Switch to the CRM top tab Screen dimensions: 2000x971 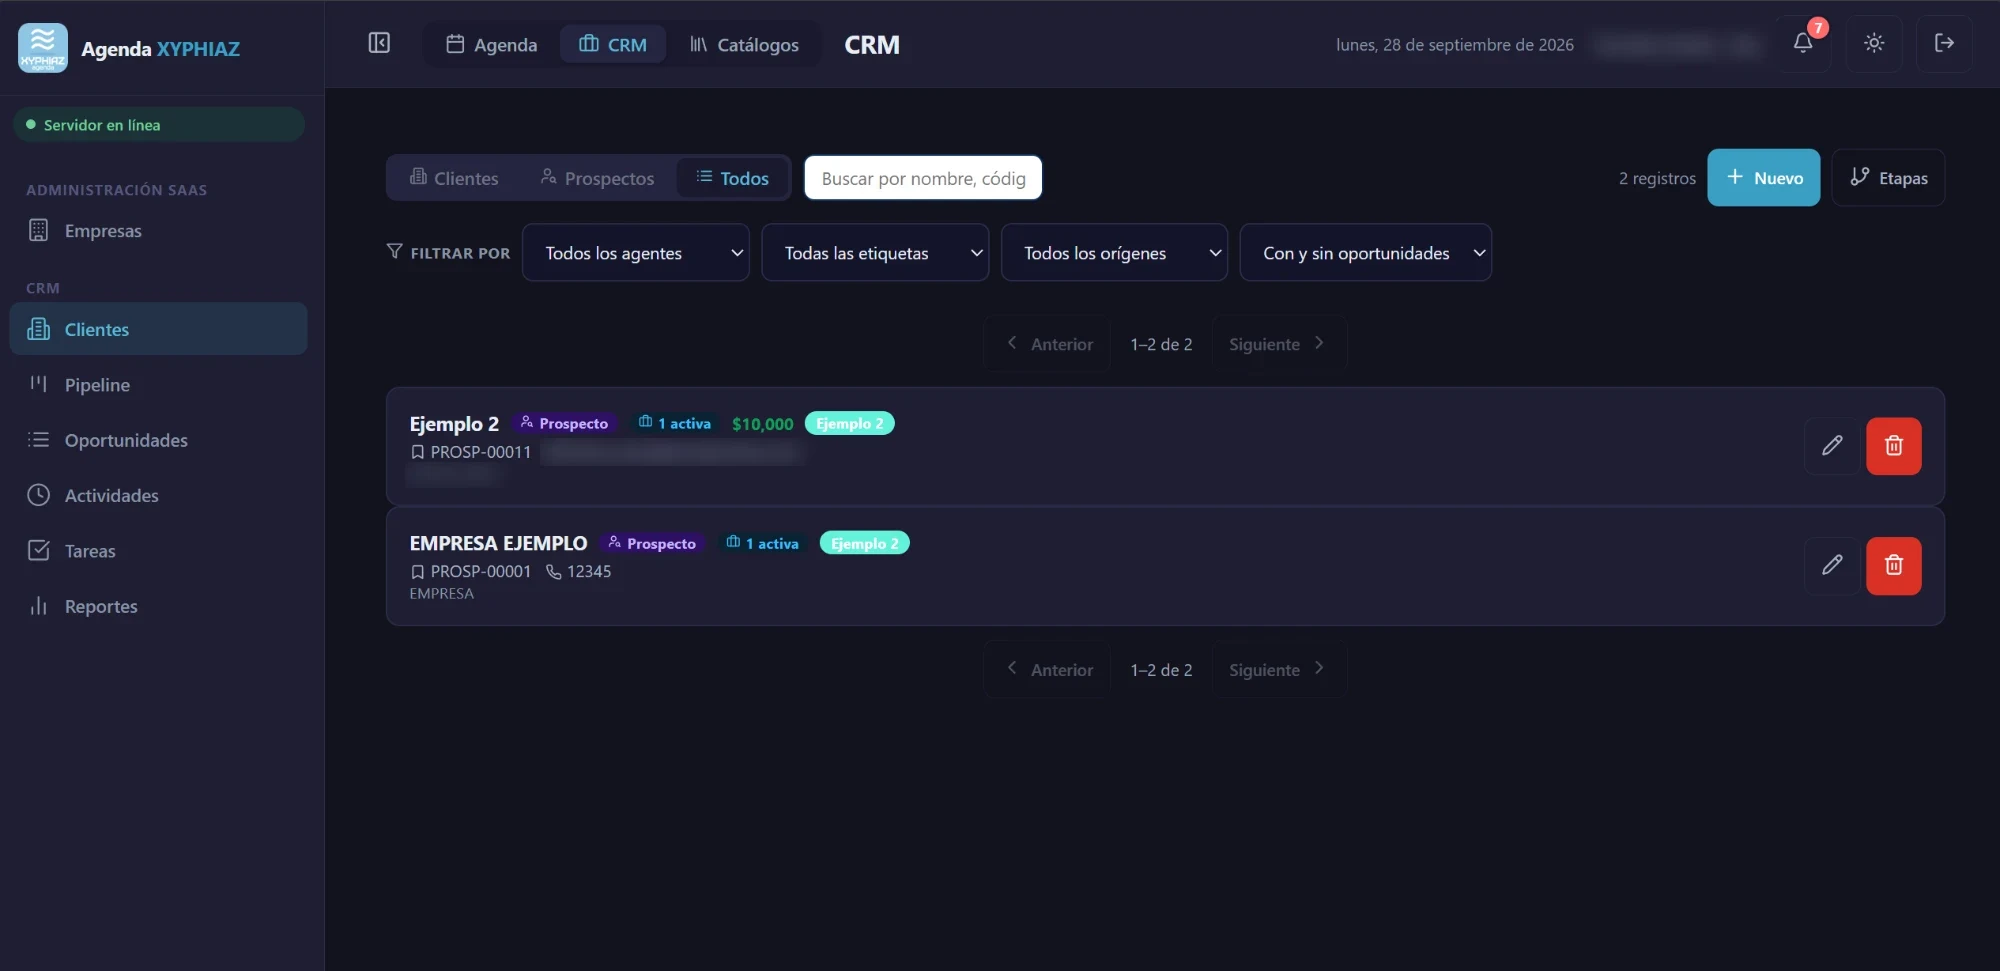coord(613,45)
